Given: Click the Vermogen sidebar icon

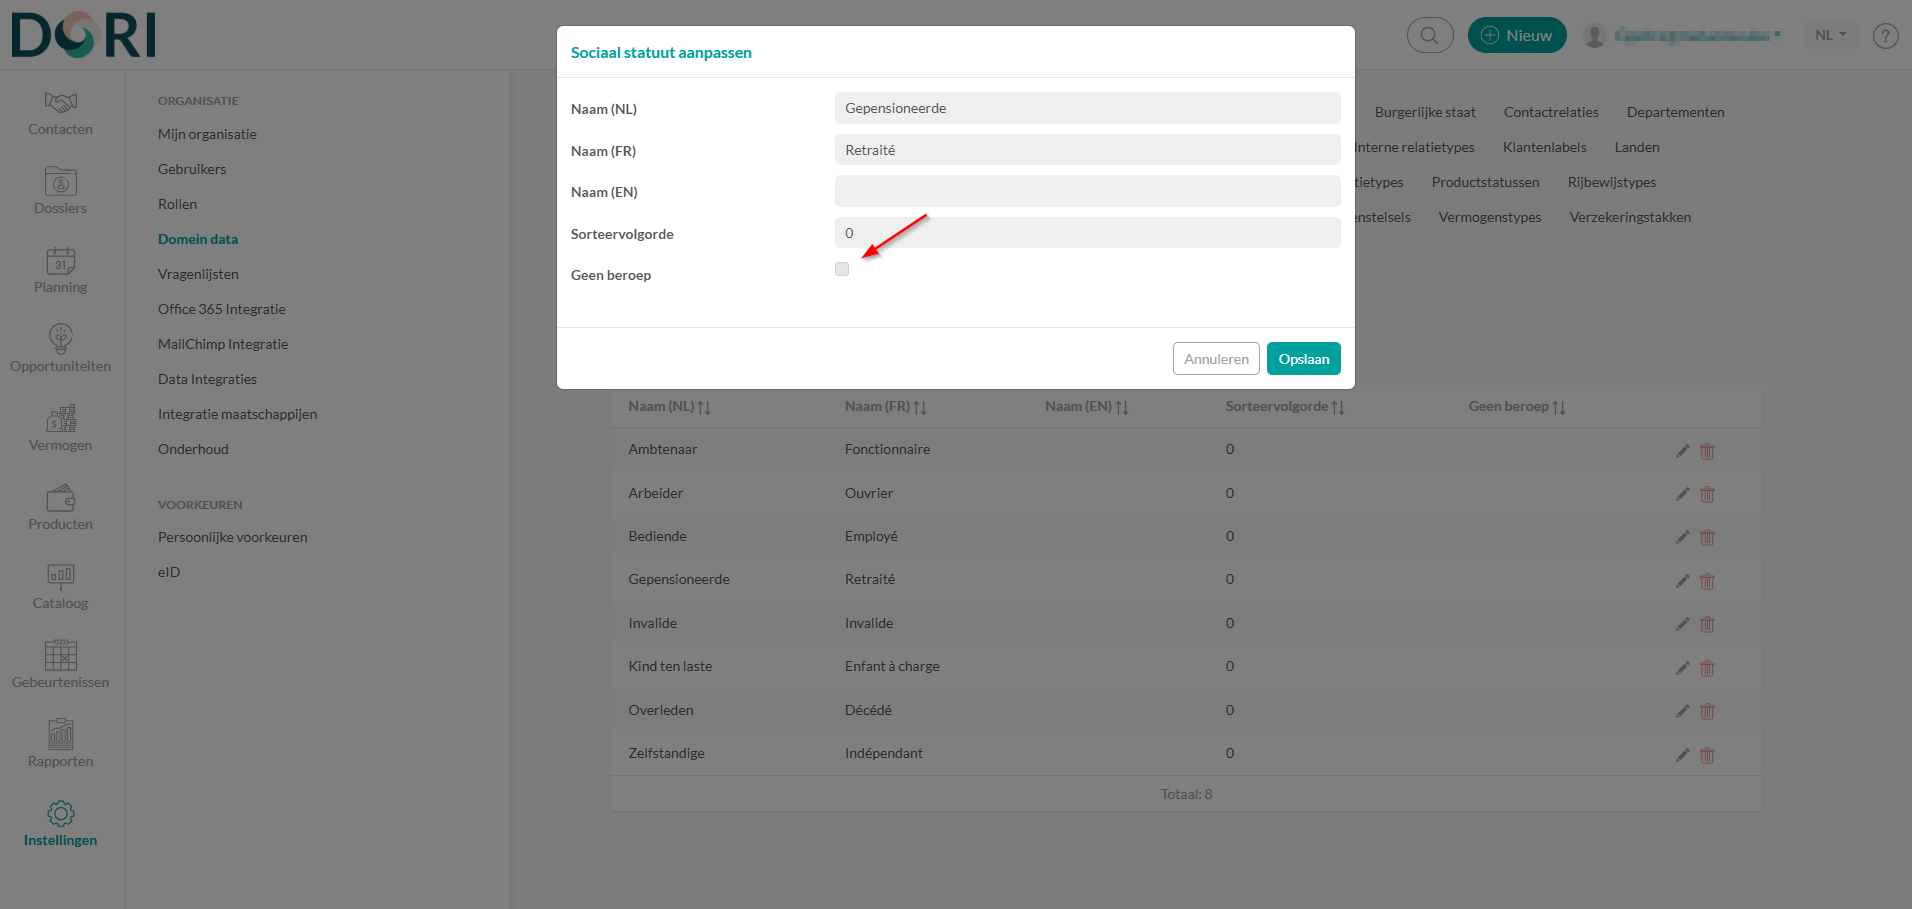Looking at the screenshot, I should (x=60, y=419).
